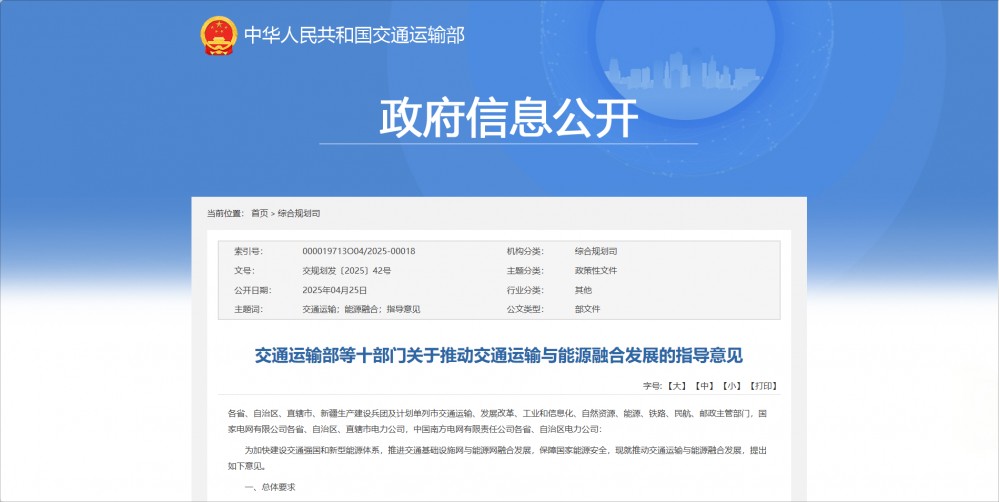Click the 主题词 field label
999x502 pixels.
tap(248, 310)
